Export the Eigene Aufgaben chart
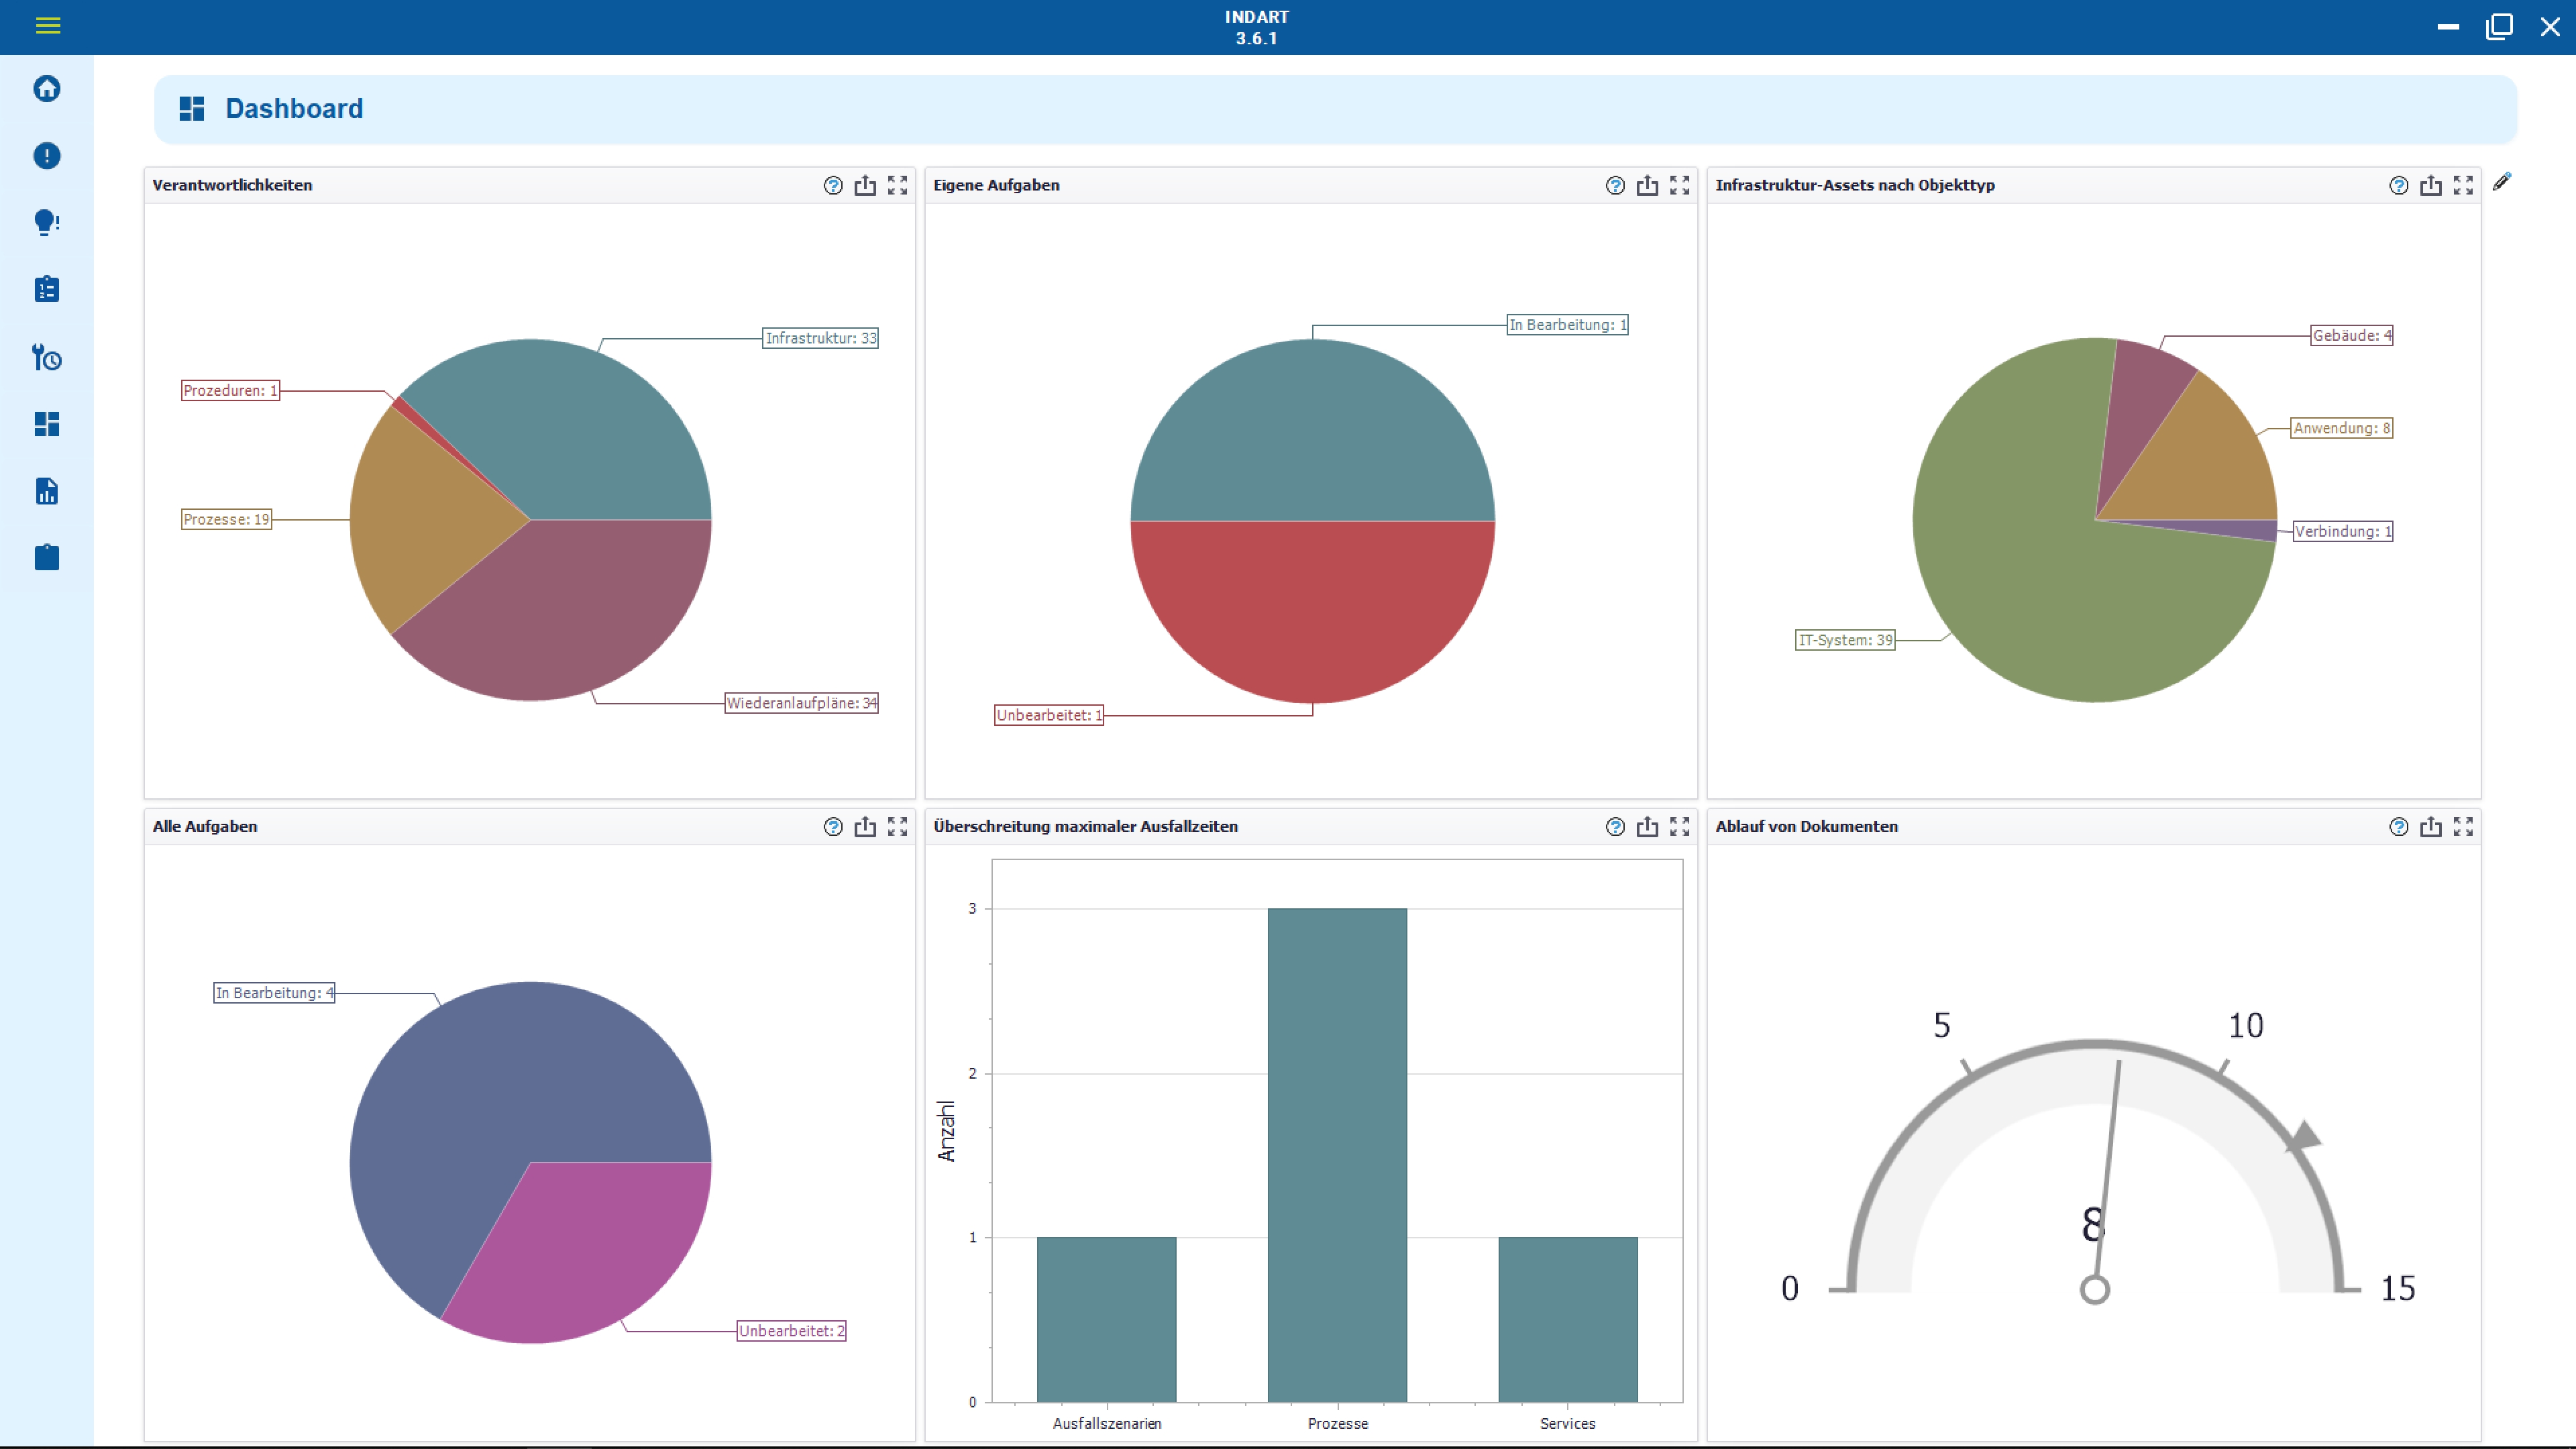Viewport: 2576px width, 1449px height. pos(1647,186)
